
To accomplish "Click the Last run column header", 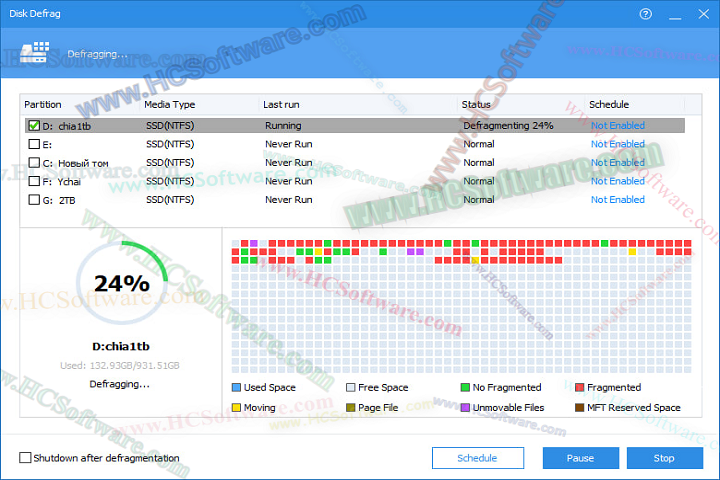I will 281,104.
